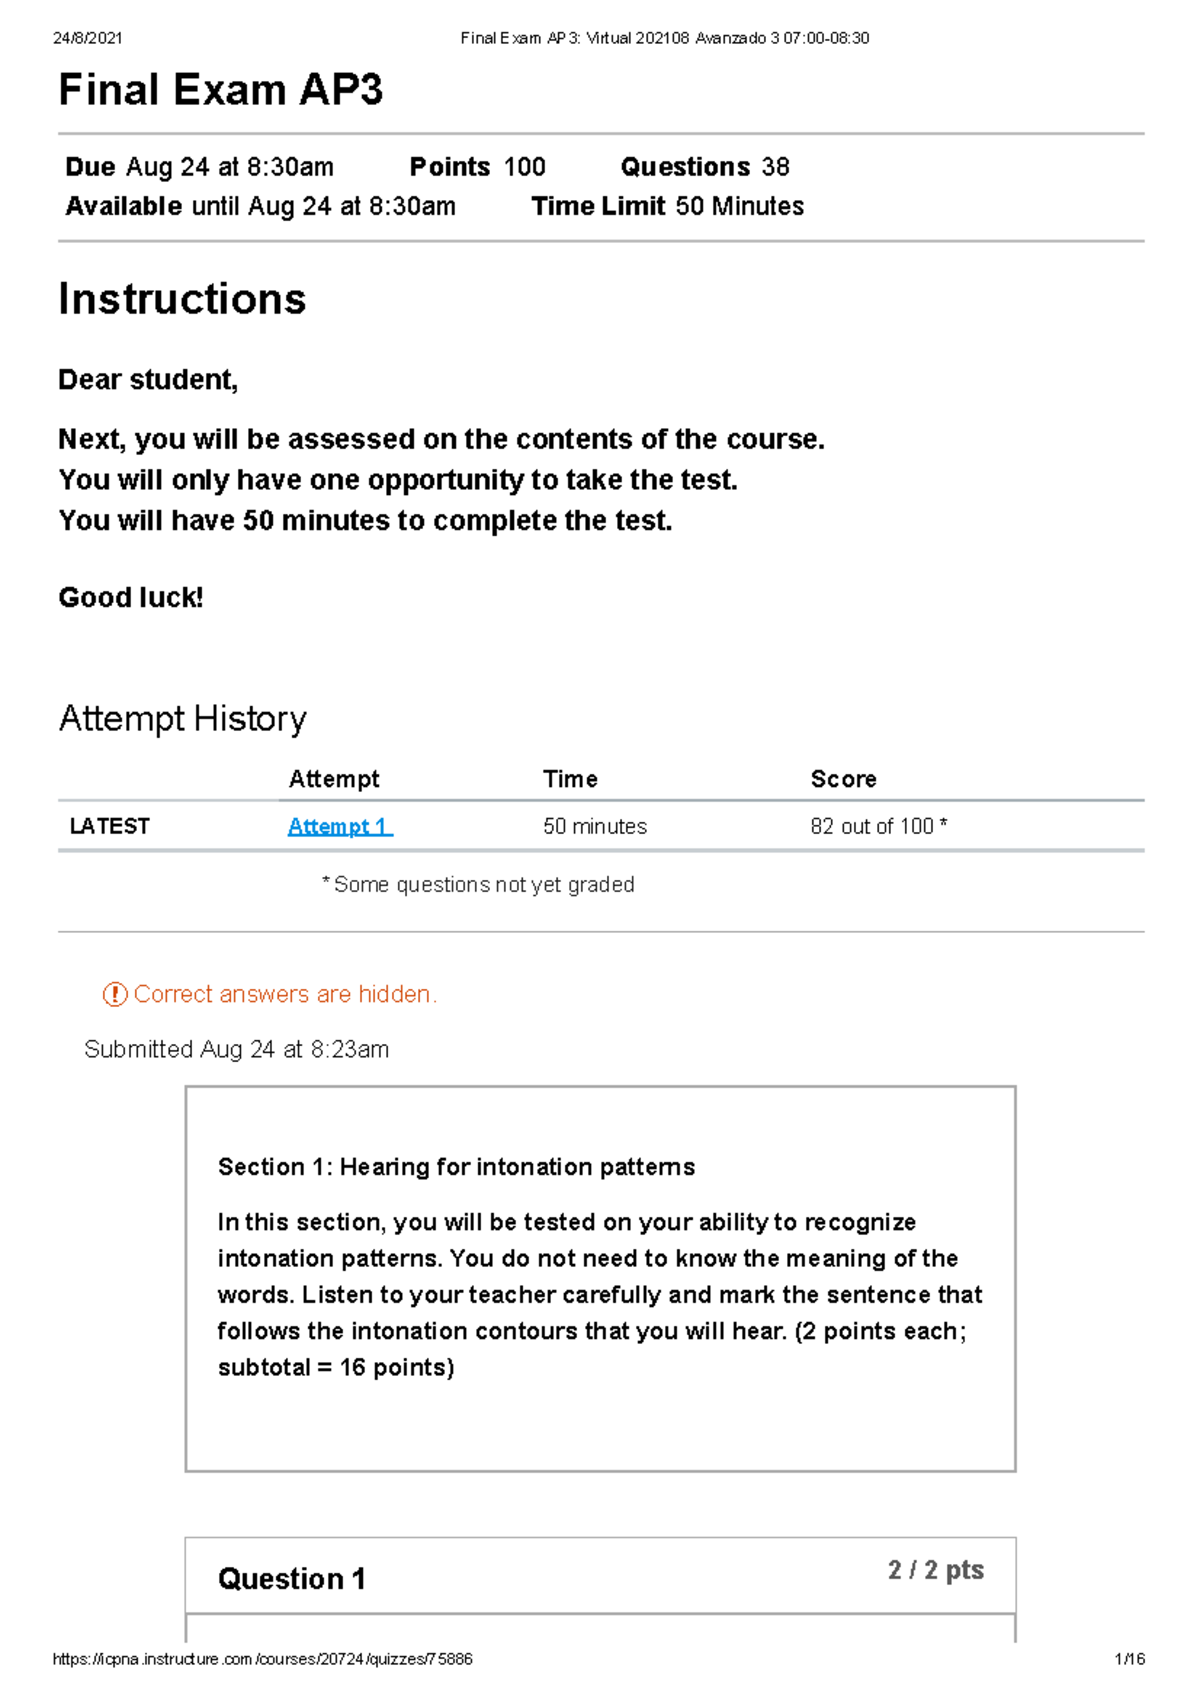The image size is (1200, 1698).
Task: Click the Submitted Aug 24 timestamp
Action: (237, 1049)
